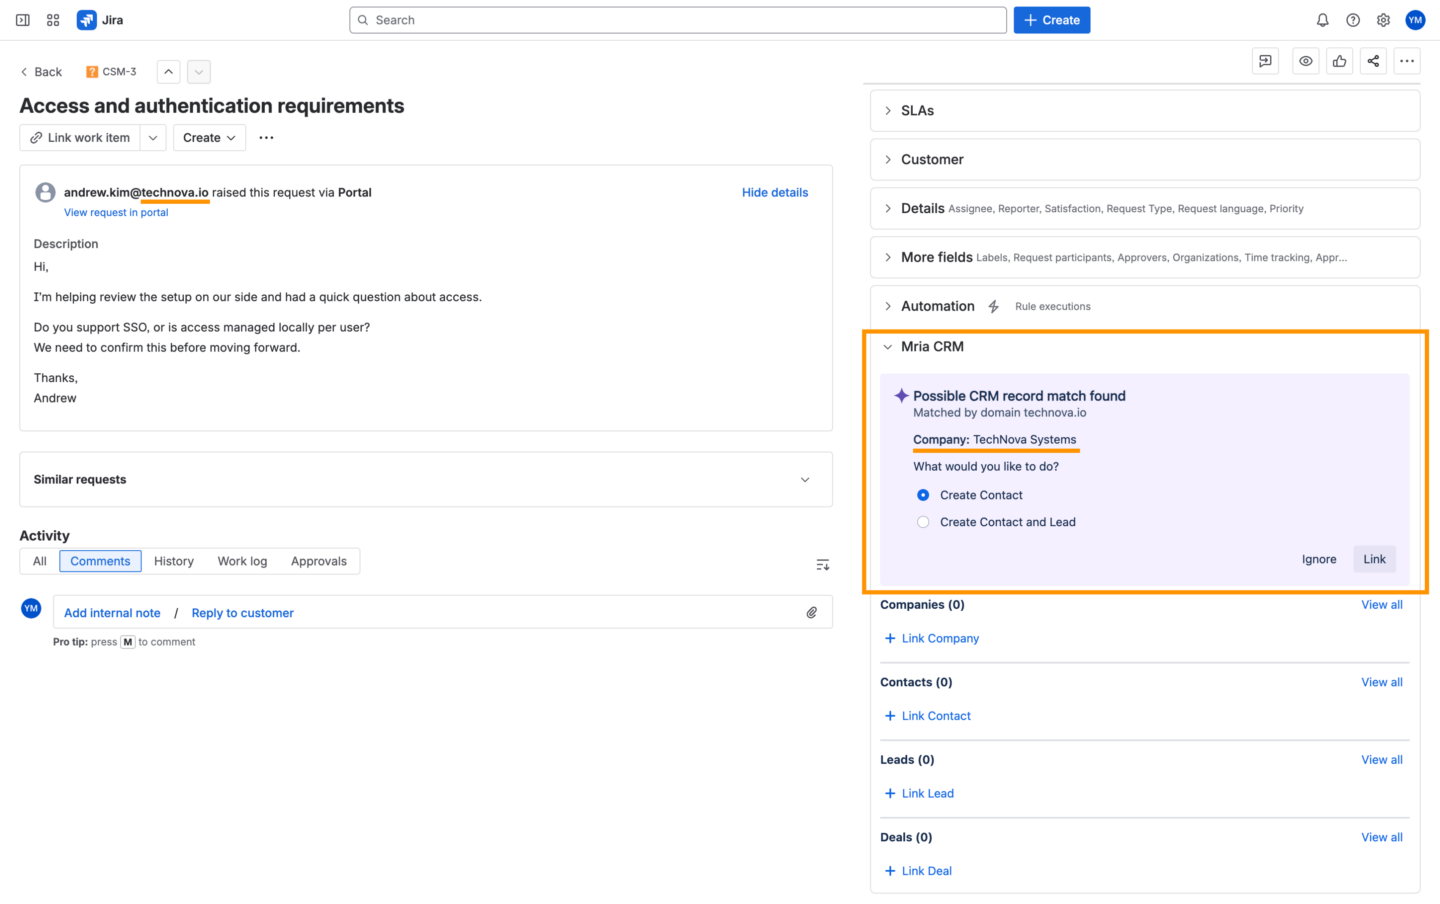This screenshot has height=904, width=1440.
Task: Select the Create Contact radio button
Action: pos(923,494)
